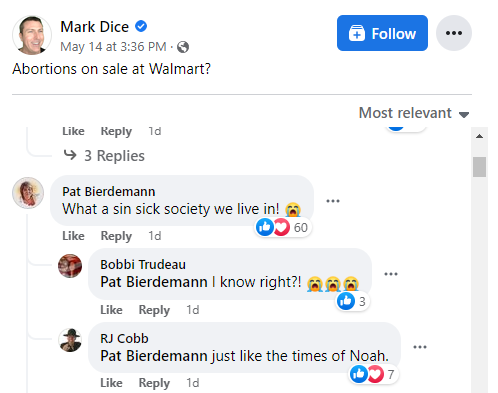Open options for Pat Bierdemann's comment
The height and width of the screenshot is (393, 498).
click(333, 201)
